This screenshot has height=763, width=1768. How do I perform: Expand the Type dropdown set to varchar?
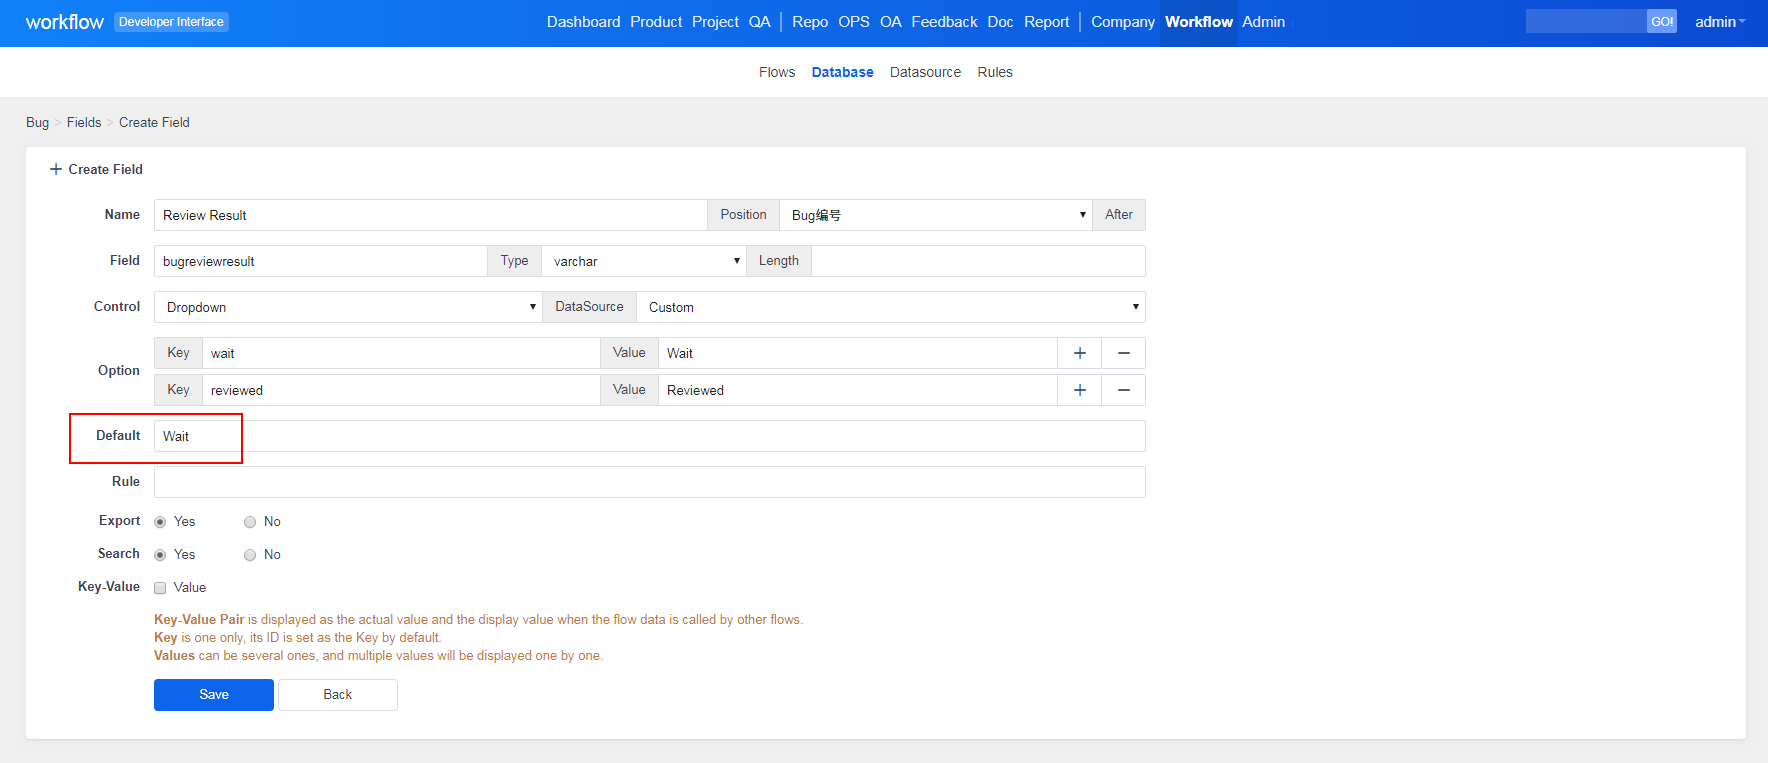pyautogui.click(x=643, y=261)
